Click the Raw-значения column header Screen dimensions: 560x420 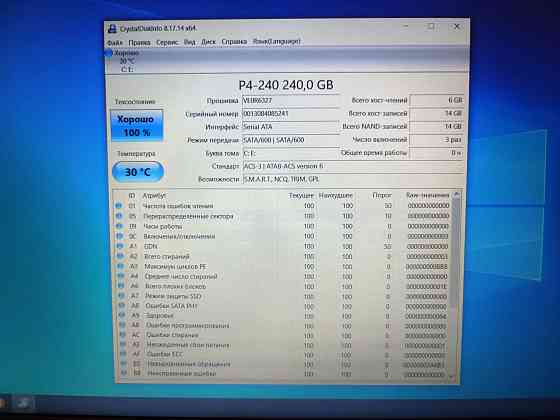[x=428, y=195]
